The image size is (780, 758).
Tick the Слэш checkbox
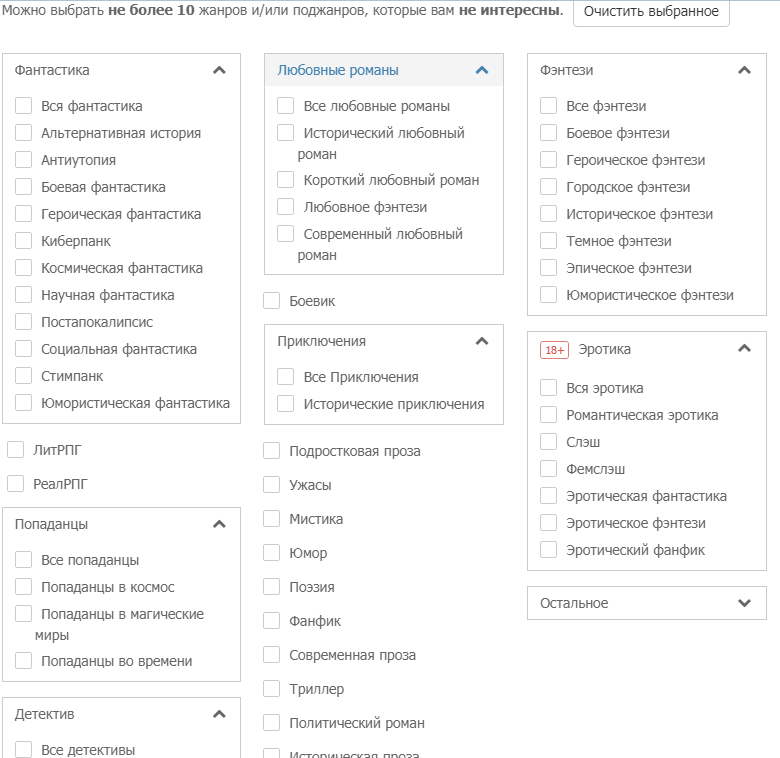(x=548, y=442)
